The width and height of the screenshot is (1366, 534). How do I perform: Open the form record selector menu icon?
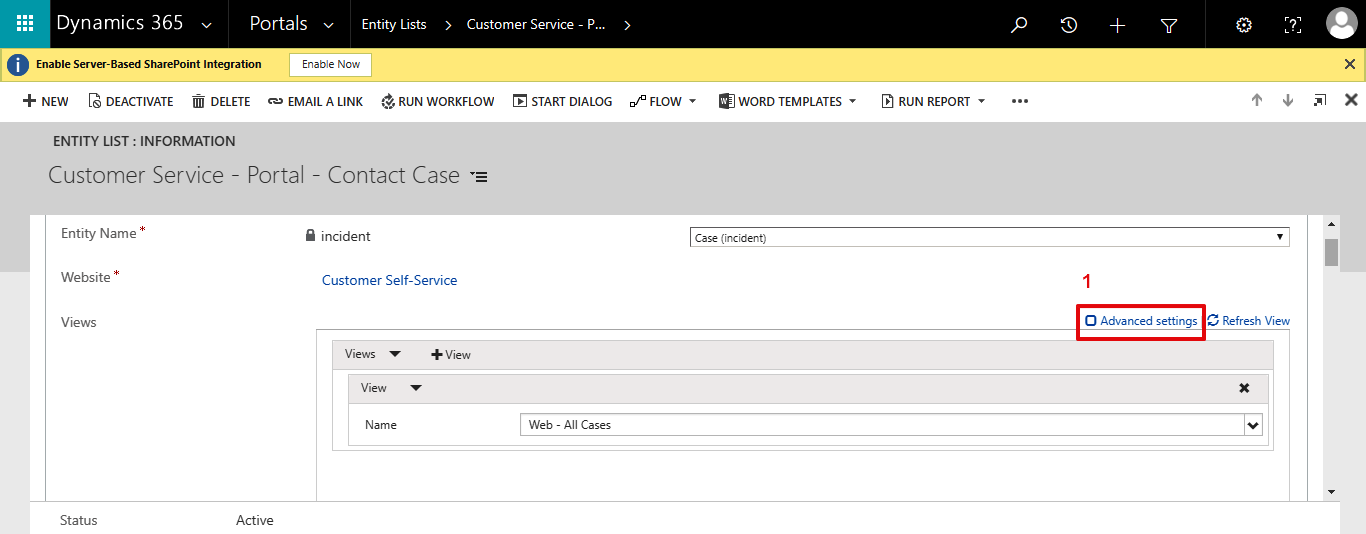tap(479, 176)
